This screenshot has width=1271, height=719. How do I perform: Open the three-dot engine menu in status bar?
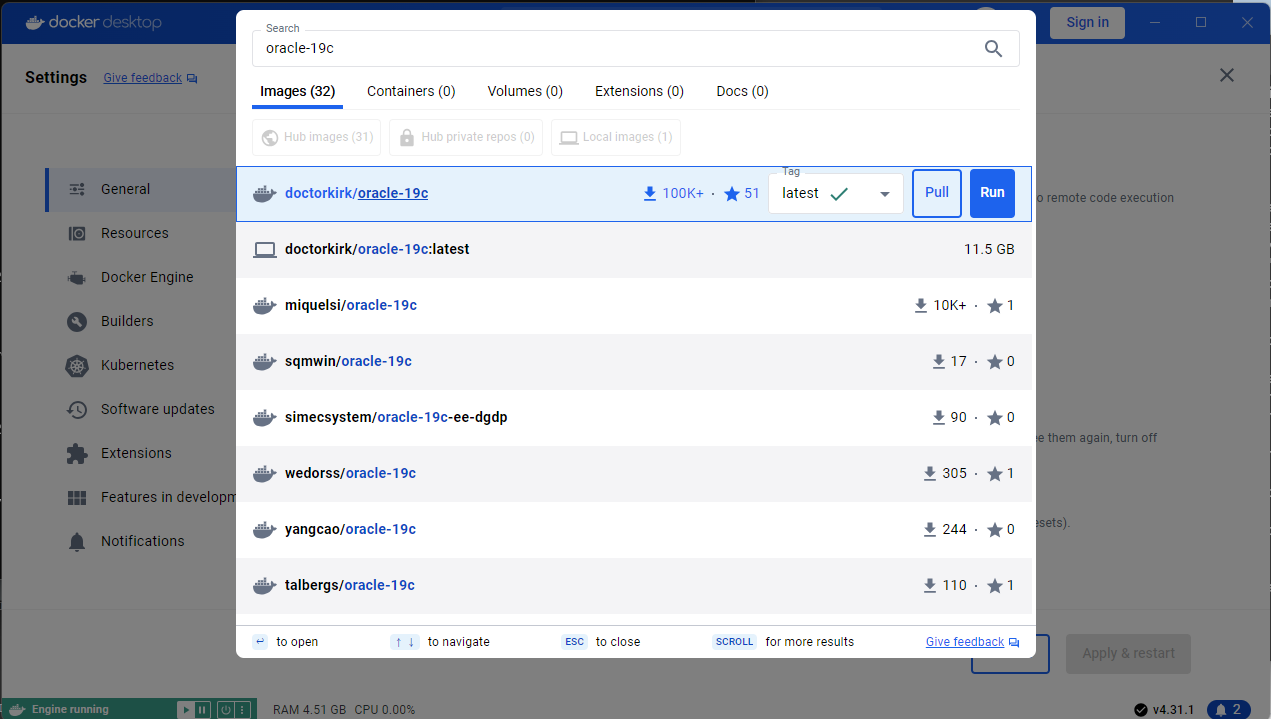click(x=244, y=710)
